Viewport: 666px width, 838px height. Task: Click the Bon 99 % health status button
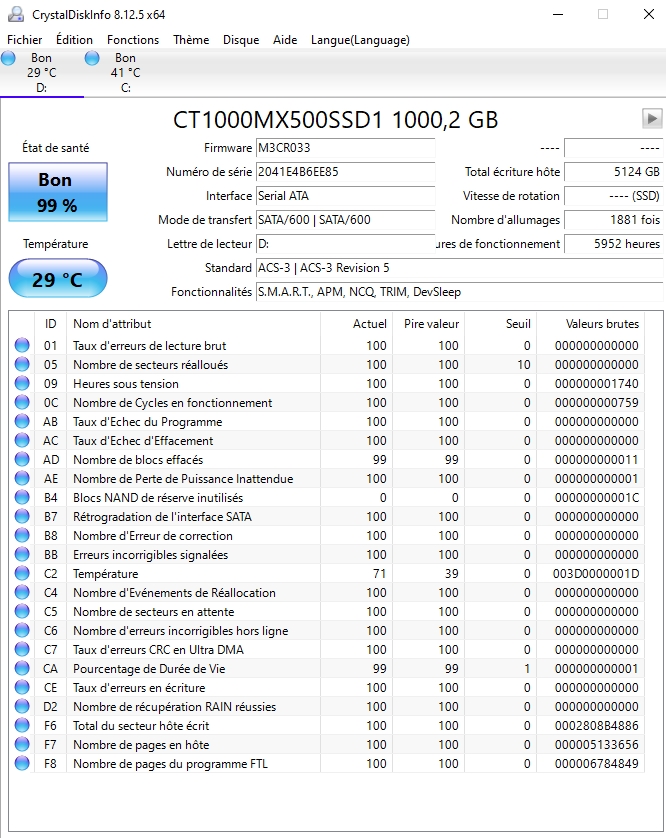[58, 192]
